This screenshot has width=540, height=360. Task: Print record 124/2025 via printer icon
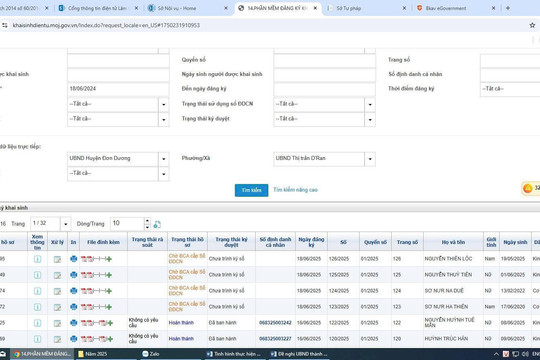point(73,291)
